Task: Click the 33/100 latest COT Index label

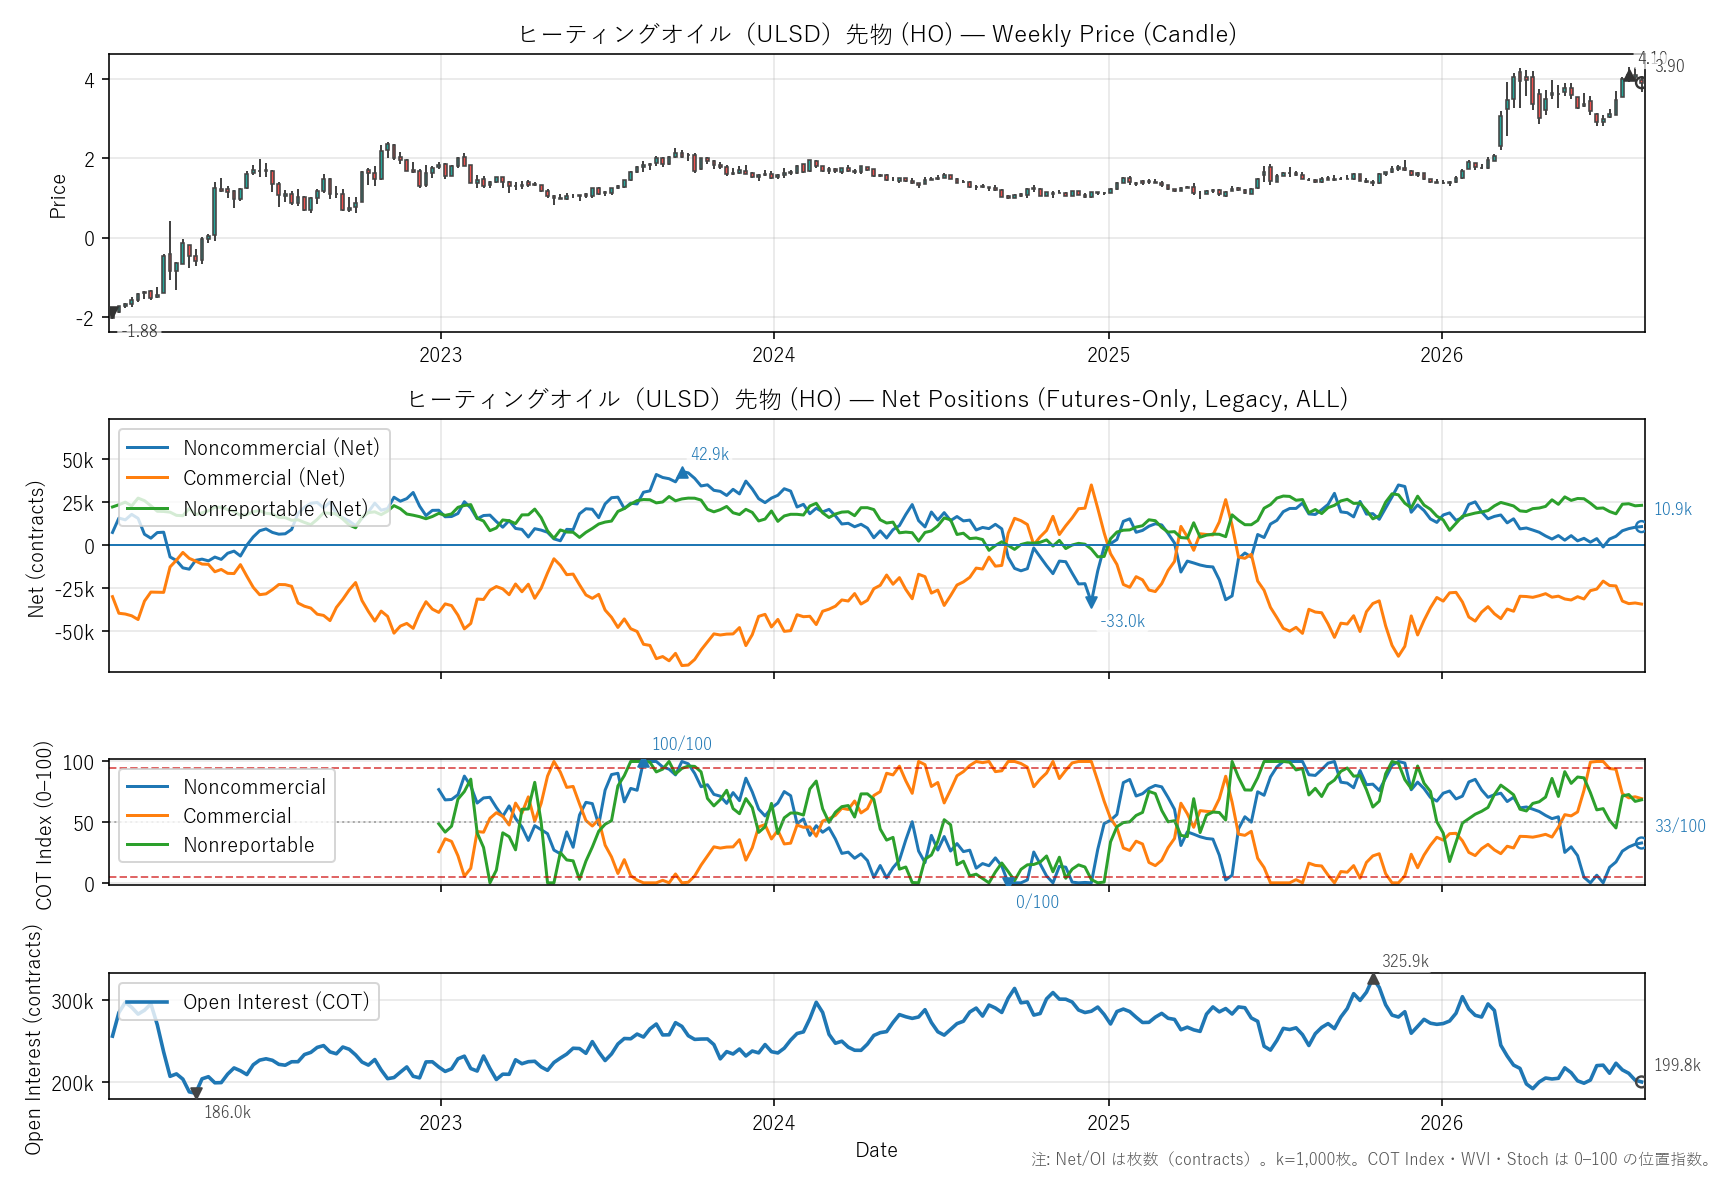Action: pyautogui.click(x=1680, y=826)
